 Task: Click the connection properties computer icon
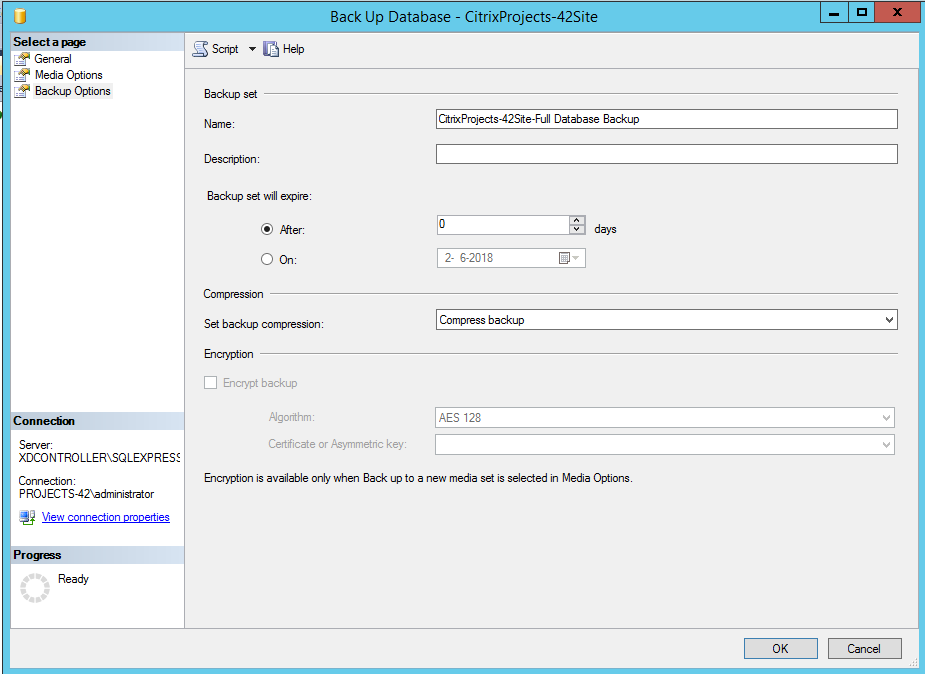[x=27, y=517]
